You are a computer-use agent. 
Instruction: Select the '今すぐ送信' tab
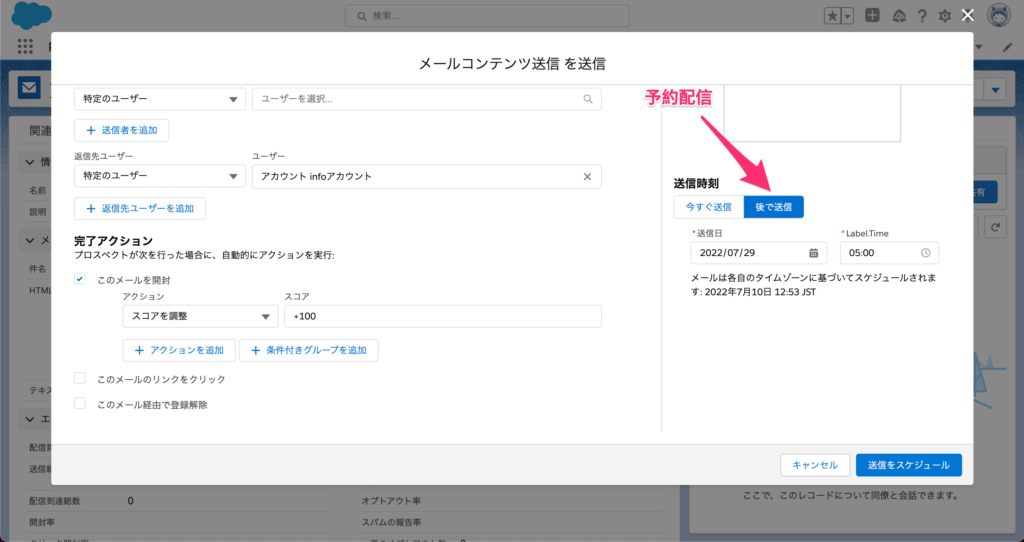pyautogui.click(x=708, y=206)
